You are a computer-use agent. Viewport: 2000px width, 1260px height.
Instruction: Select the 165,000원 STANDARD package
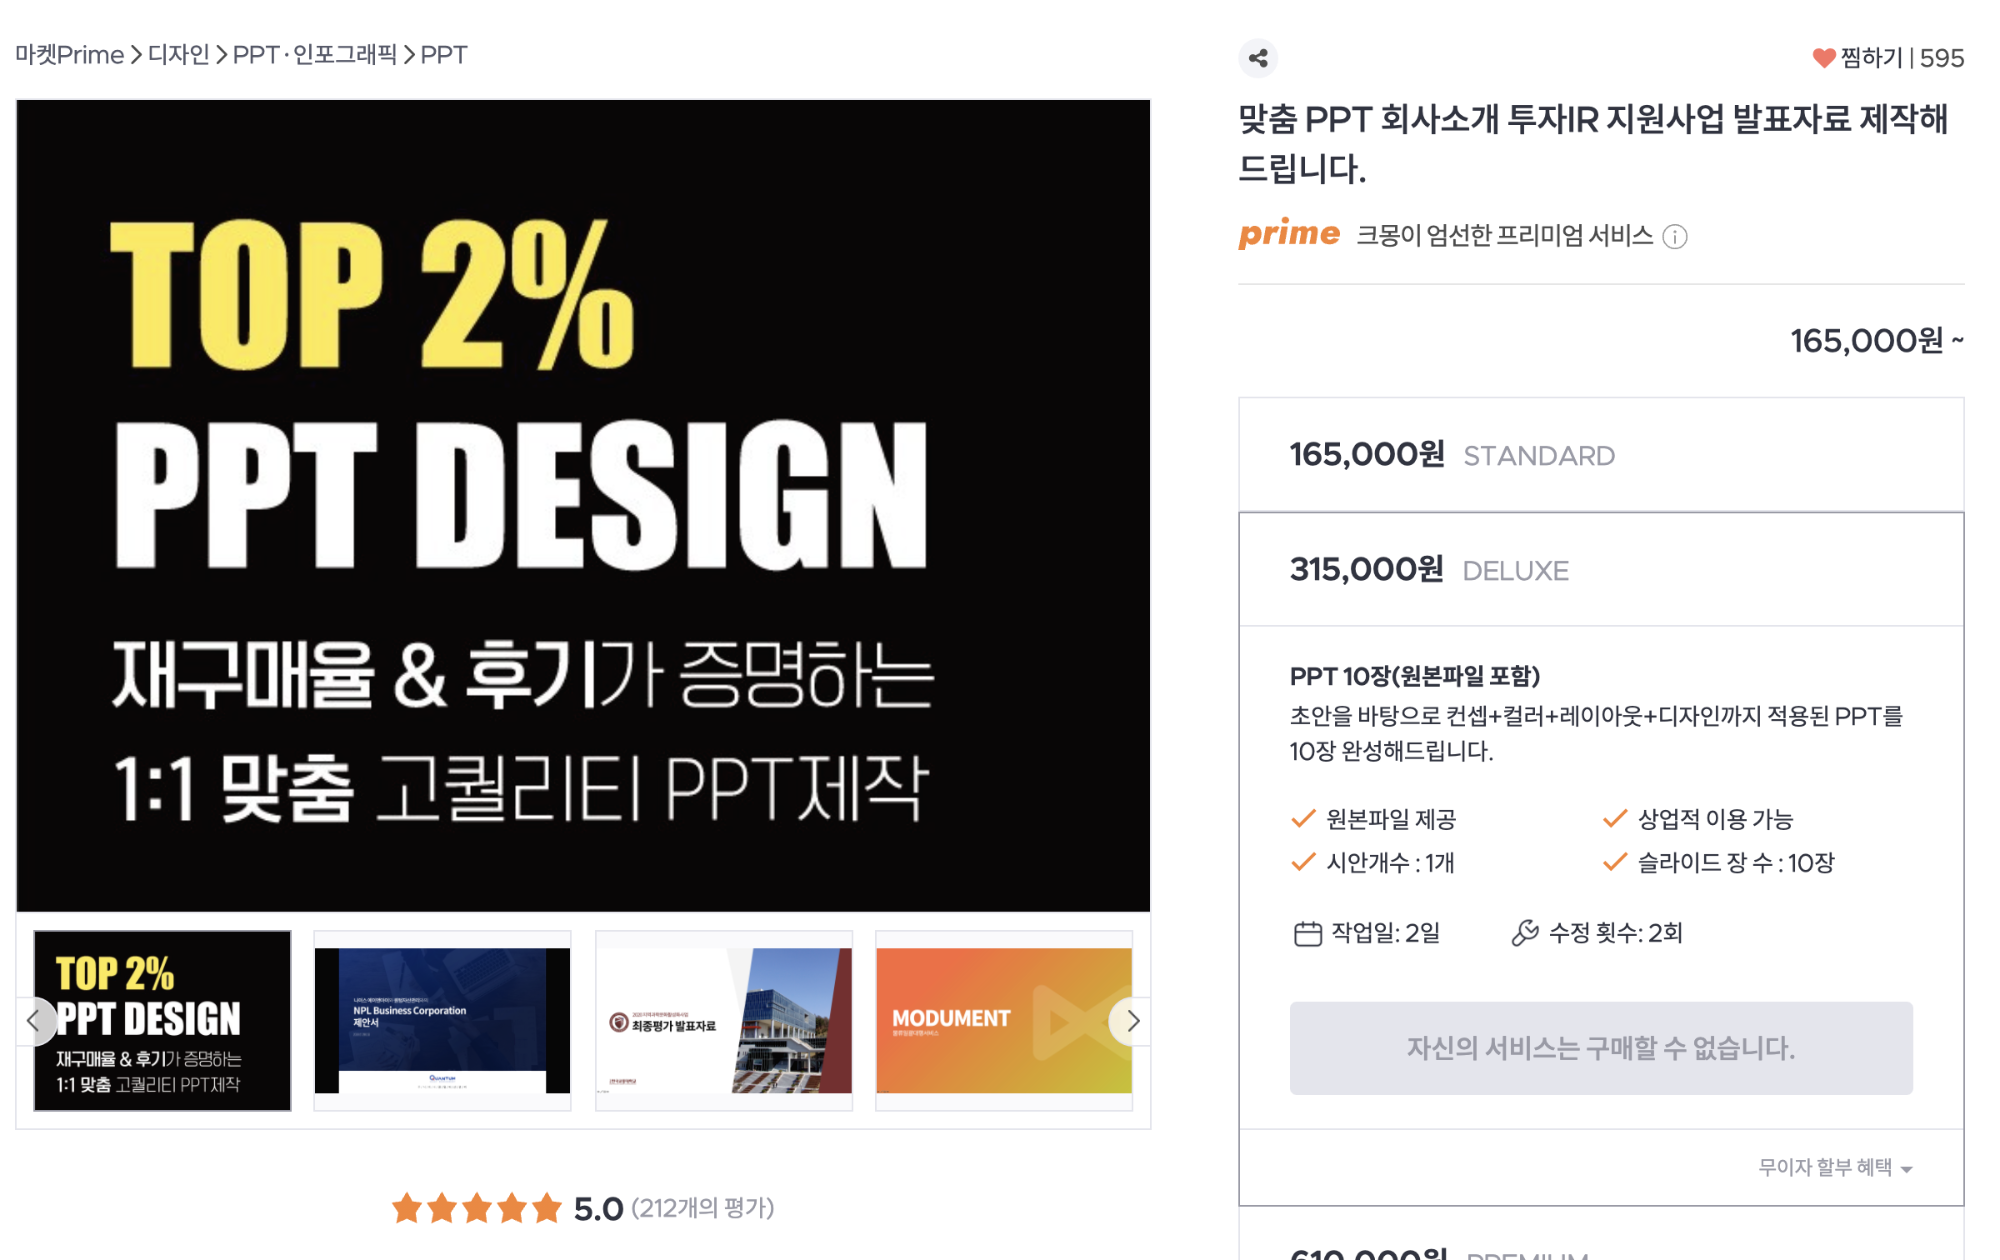click(1601, 455)
